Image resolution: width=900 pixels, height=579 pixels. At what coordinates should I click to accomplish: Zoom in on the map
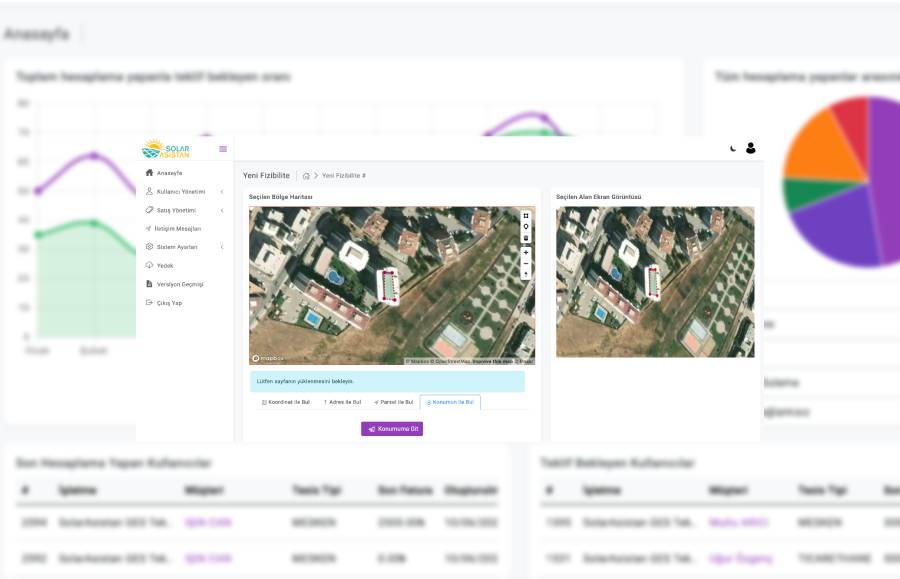coord(526,252)
